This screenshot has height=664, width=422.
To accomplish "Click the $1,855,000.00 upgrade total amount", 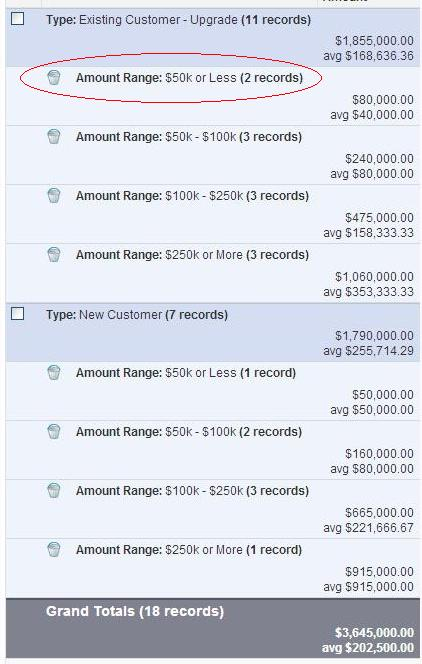I will point(374,41).
